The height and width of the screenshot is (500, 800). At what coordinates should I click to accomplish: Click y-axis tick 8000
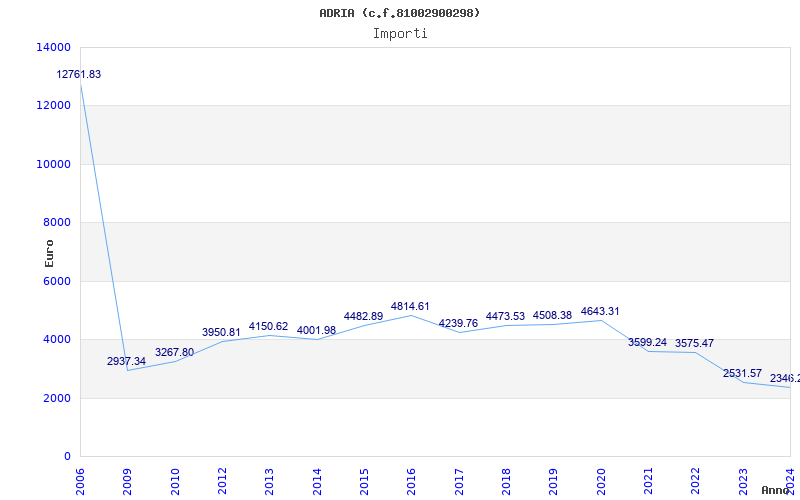tap(57, 223)
